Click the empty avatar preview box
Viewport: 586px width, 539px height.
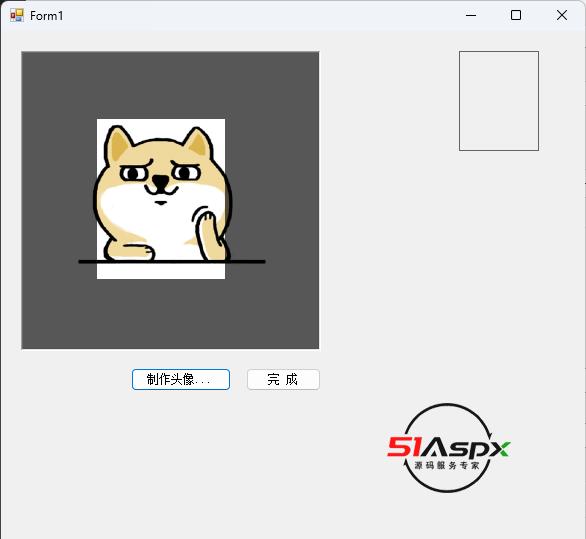pos(499,101)
